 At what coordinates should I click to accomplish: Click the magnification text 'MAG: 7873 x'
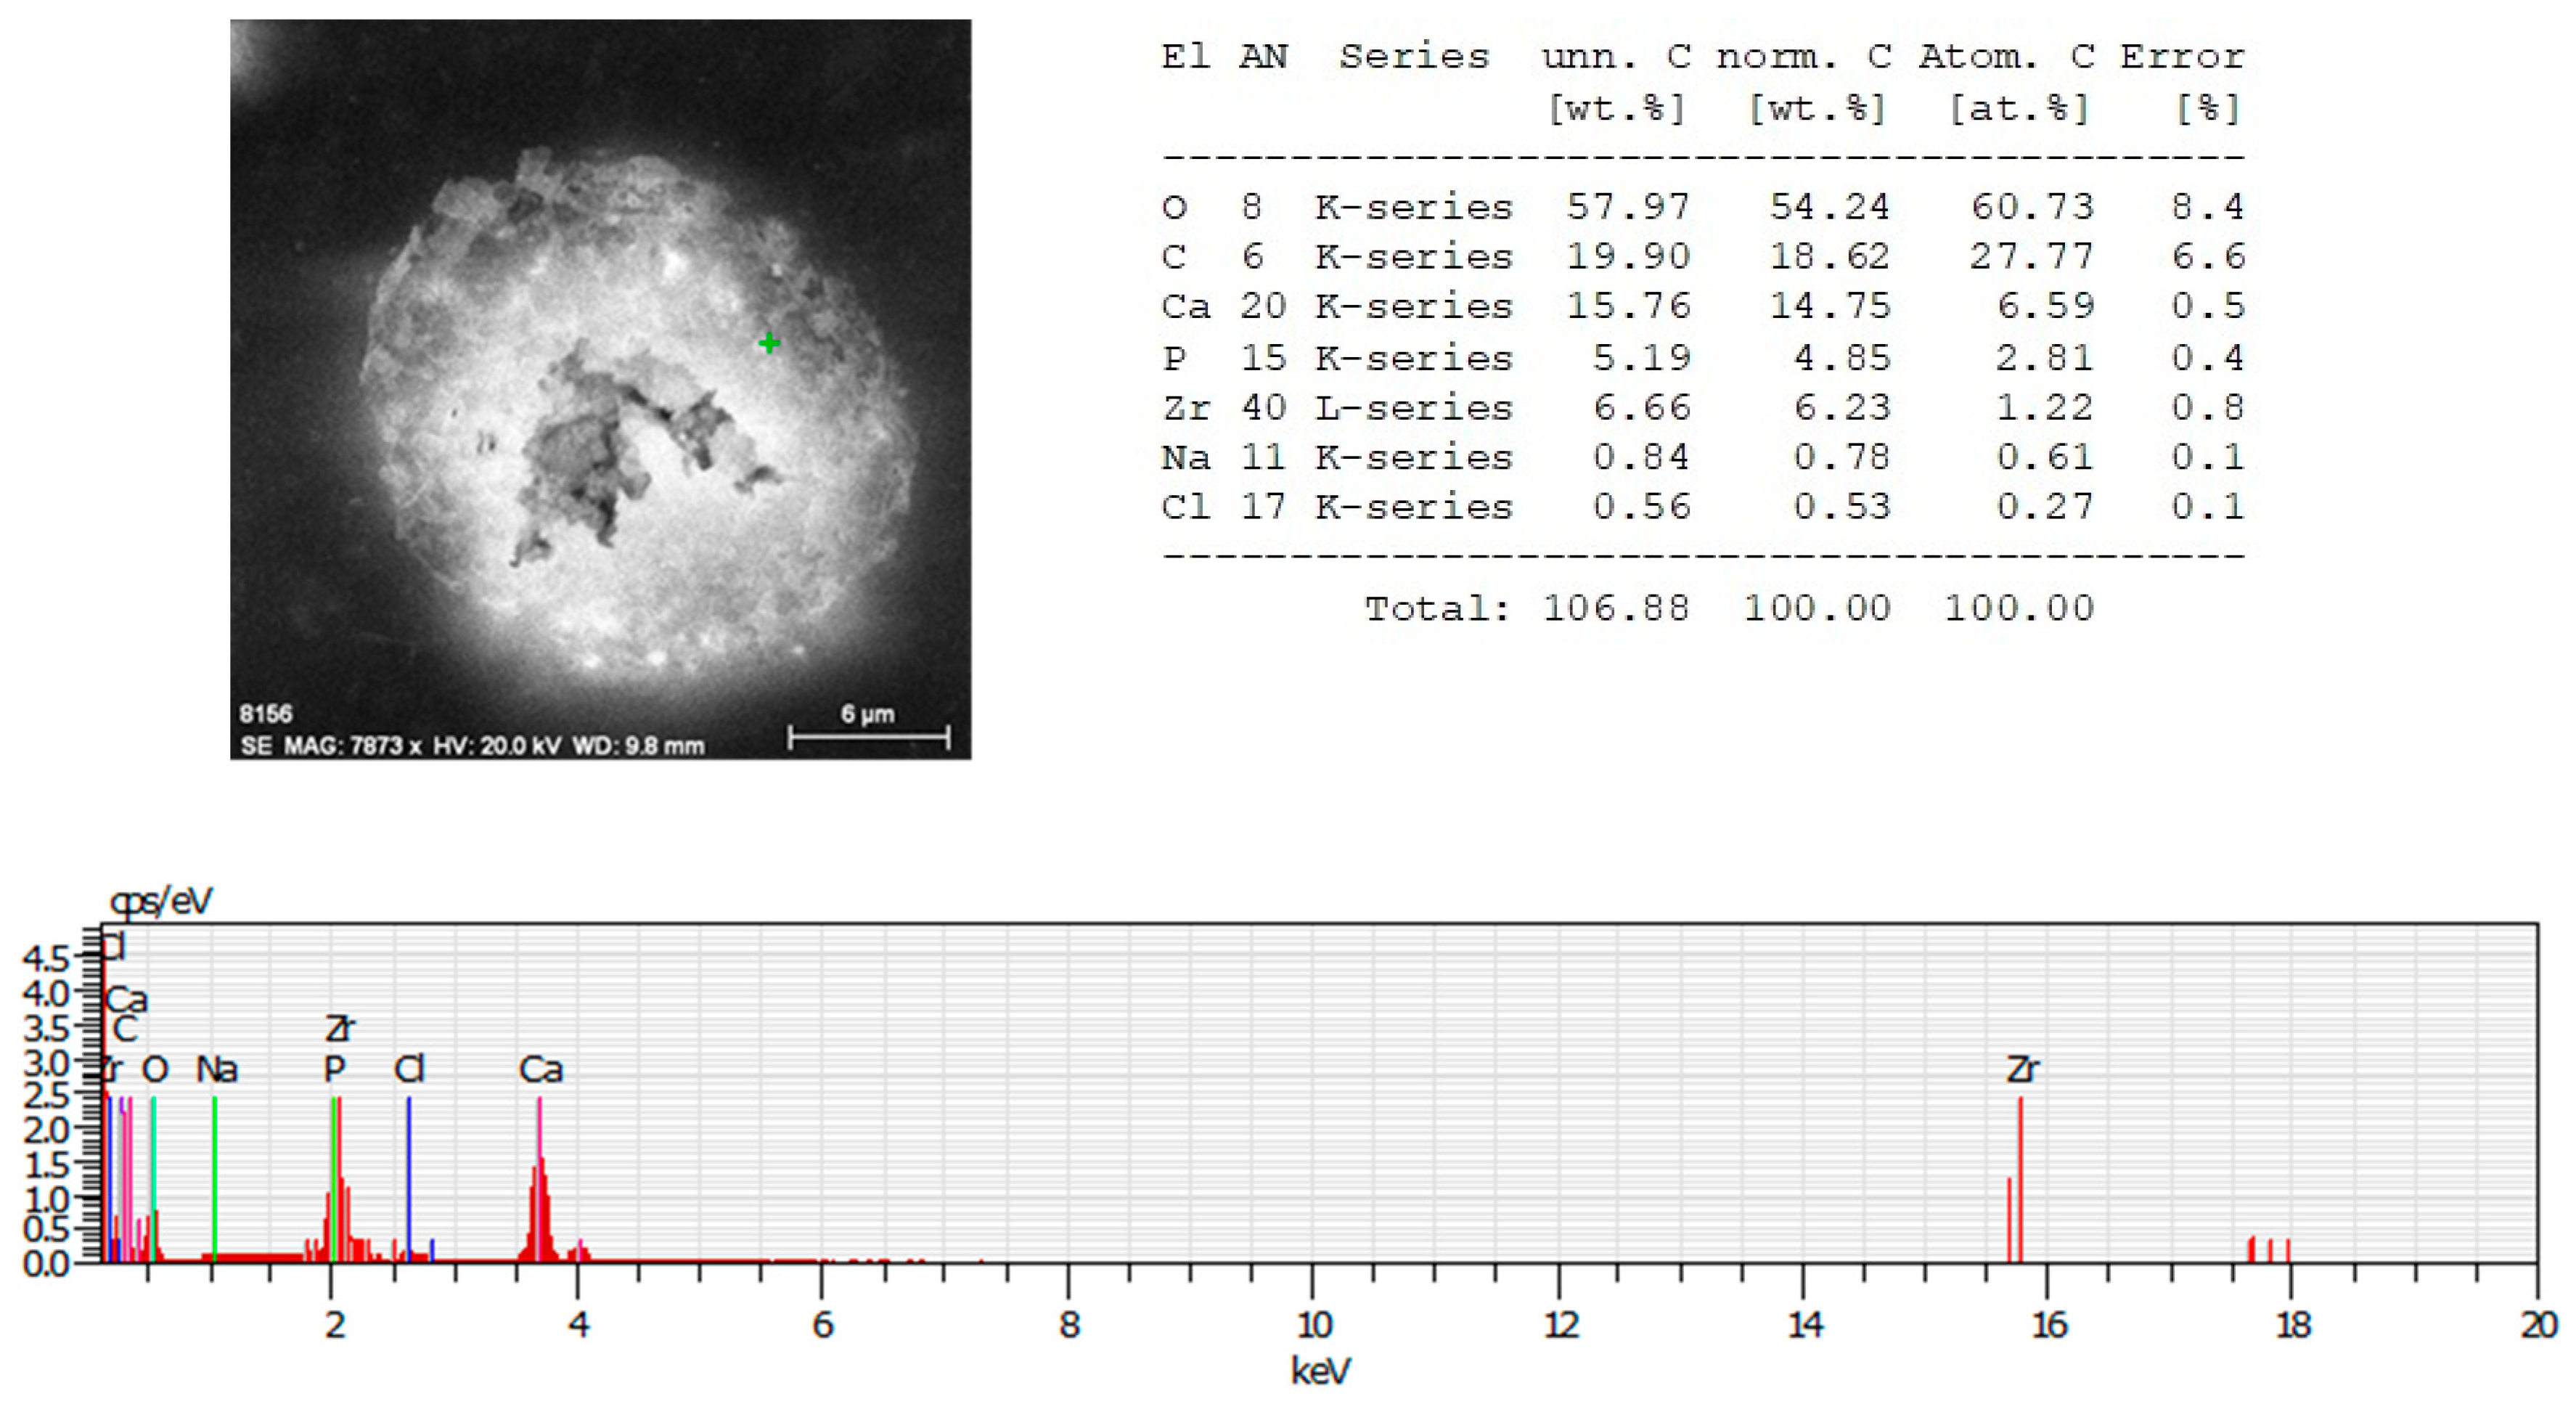pos(352,746)
